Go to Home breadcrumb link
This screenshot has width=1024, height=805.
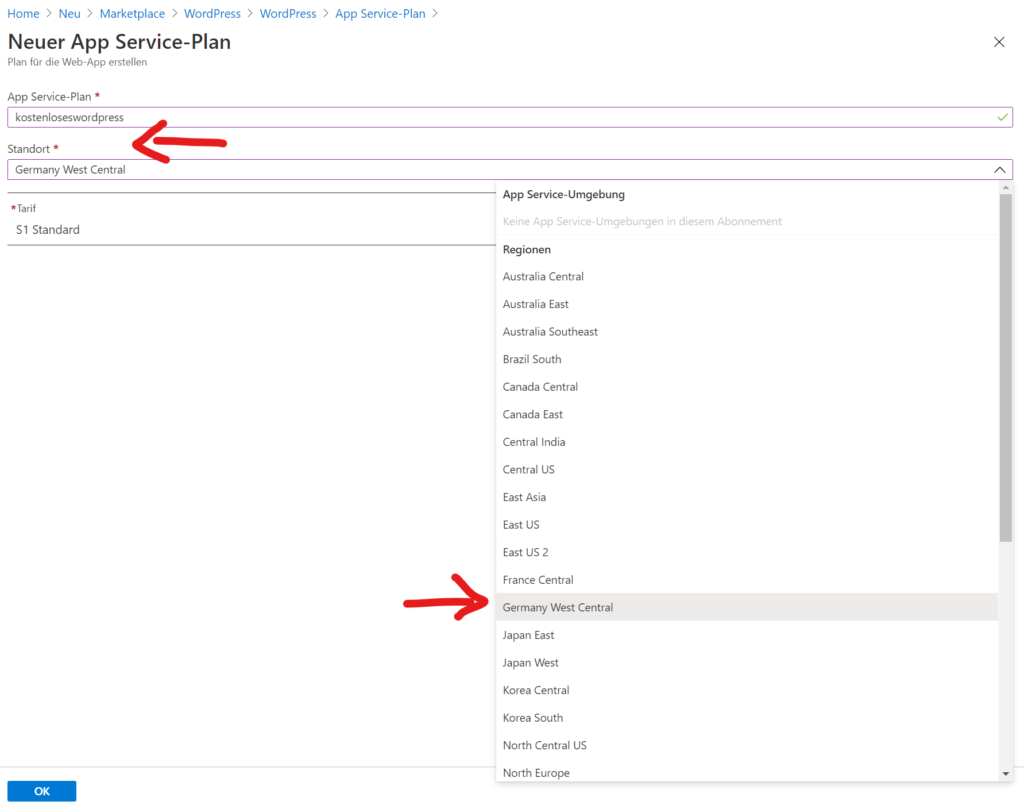click(24, 14)
